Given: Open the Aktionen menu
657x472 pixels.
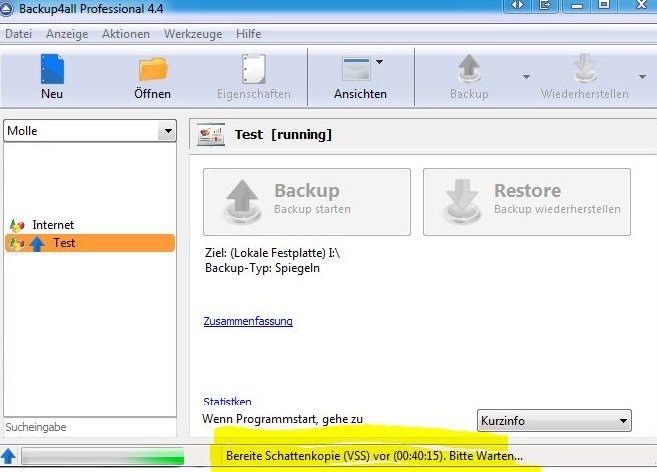Looking at the screenshot, I should (126, 34).
